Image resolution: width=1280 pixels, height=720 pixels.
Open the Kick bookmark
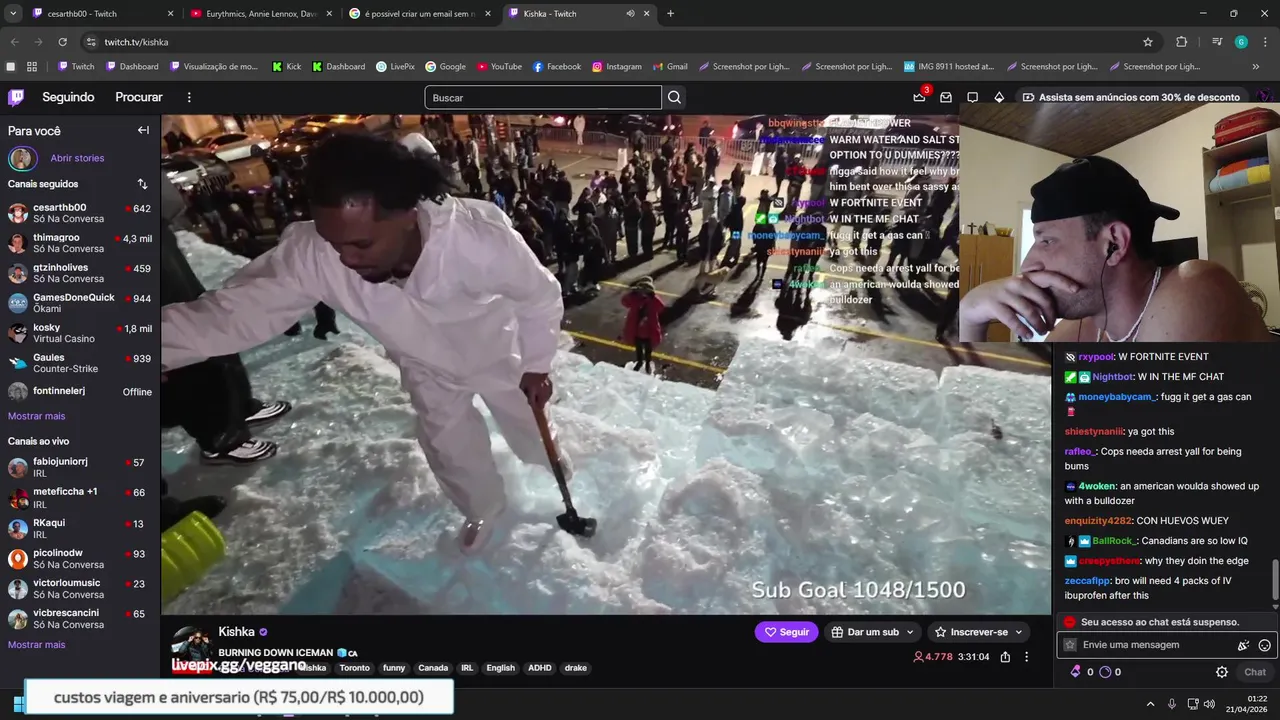[x=286, y=67]
